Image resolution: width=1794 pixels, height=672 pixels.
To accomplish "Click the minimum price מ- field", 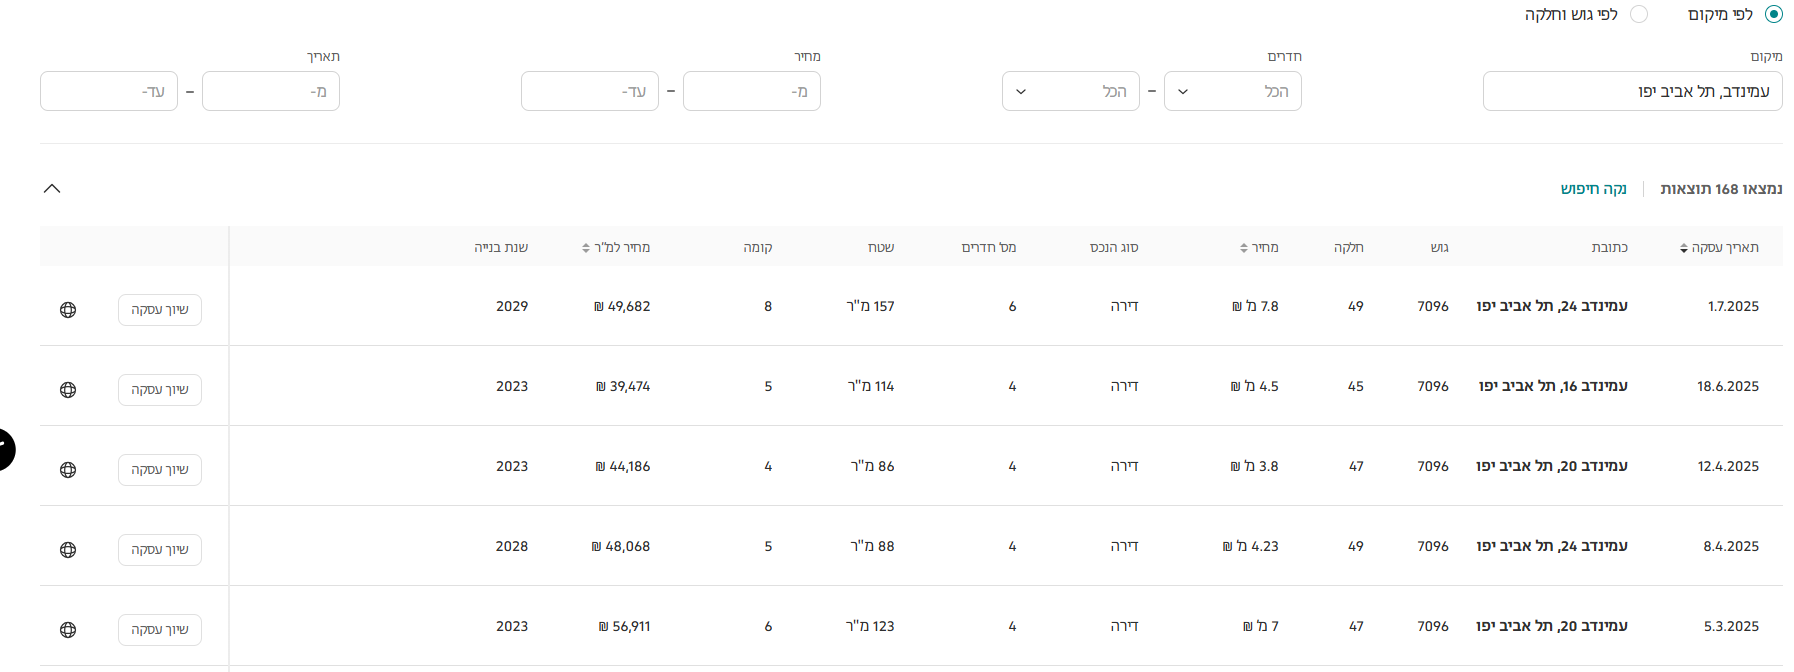I will coord(751,91).
